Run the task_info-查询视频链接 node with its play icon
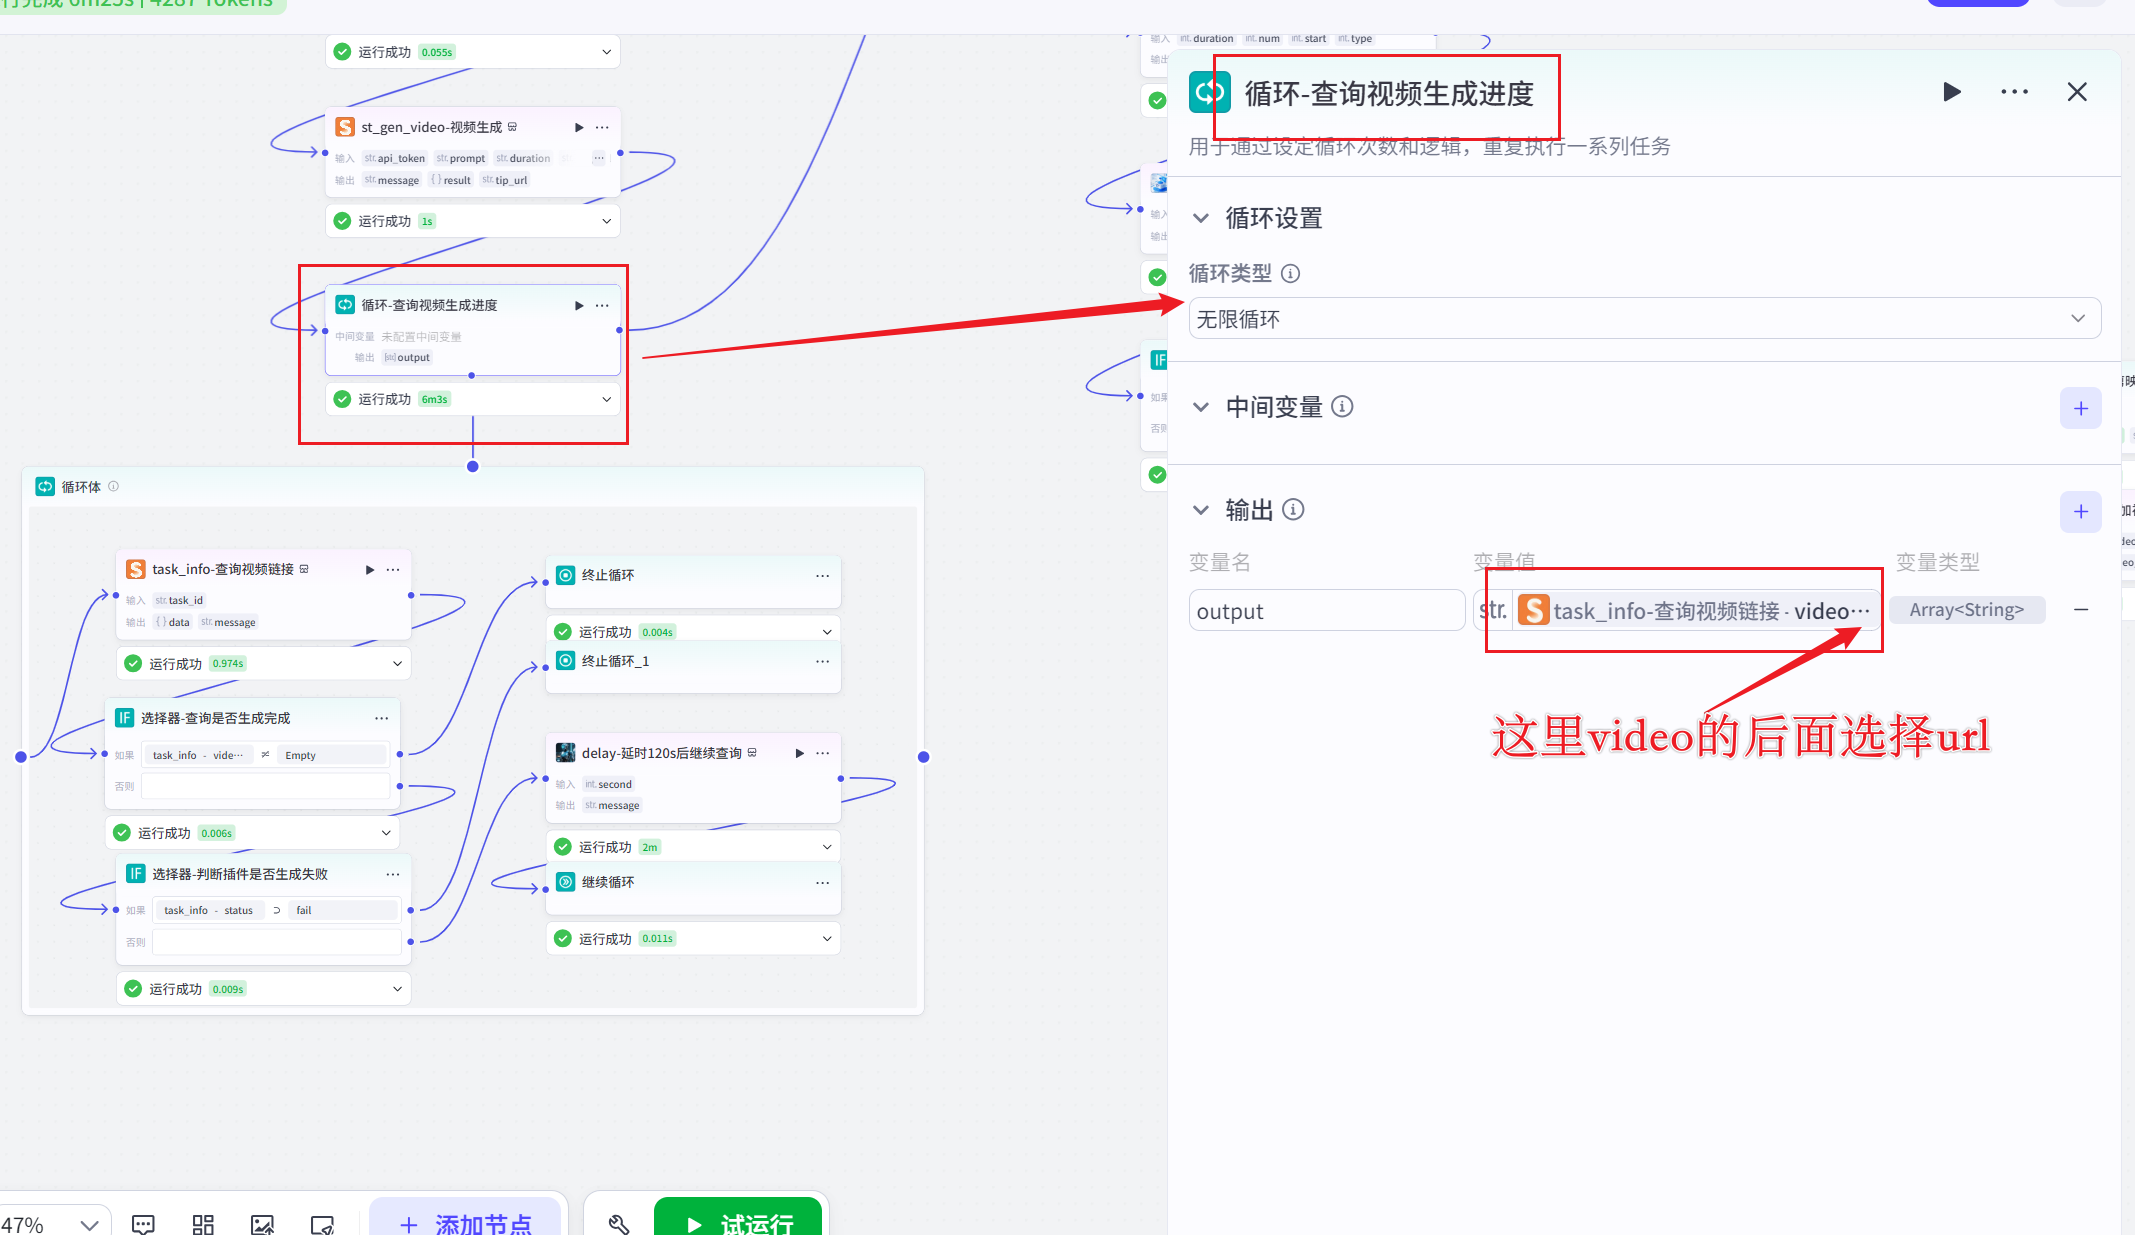This screenshot has height=1235, width=2135. click(369, 568)
